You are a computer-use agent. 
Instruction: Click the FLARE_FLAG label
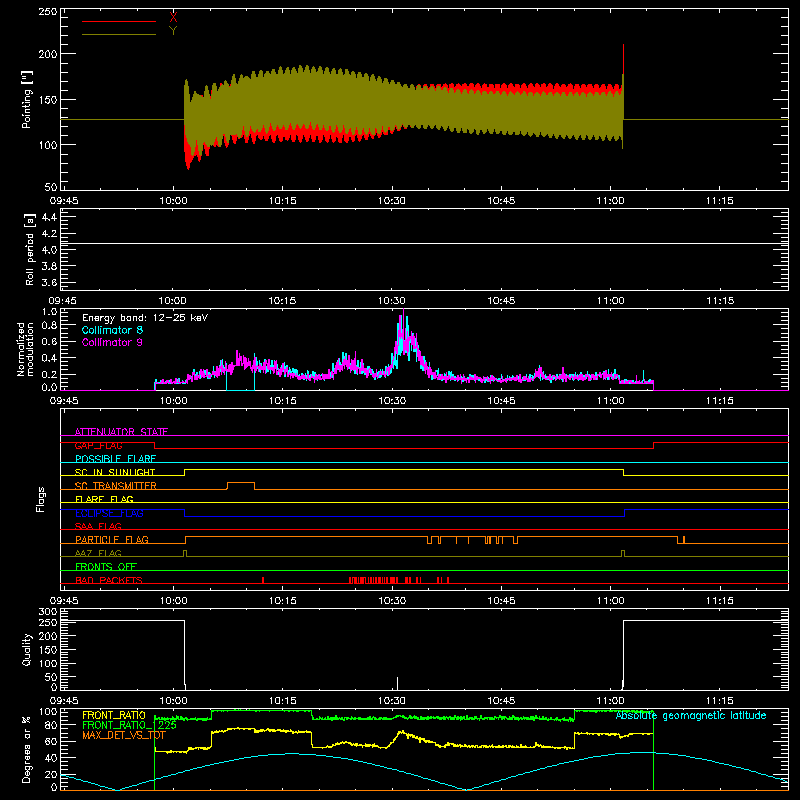[x=104, y=499]
